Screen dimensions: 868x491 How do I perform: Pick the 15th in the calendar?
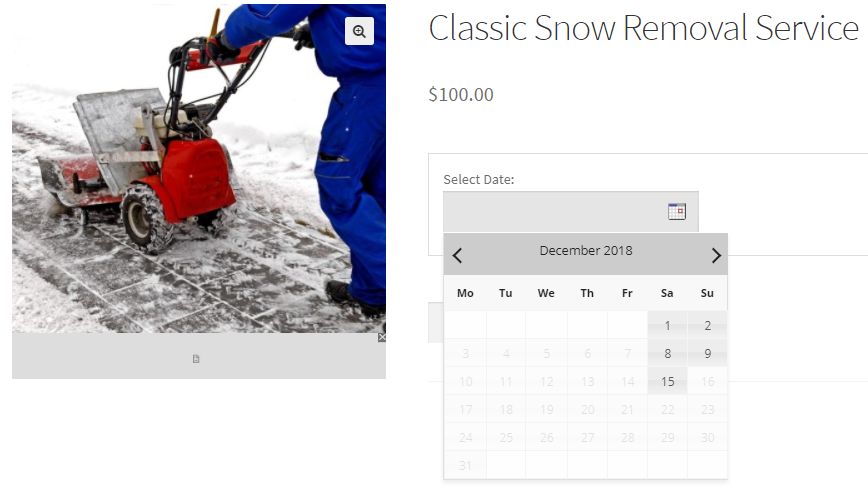(x=667, y=381)
